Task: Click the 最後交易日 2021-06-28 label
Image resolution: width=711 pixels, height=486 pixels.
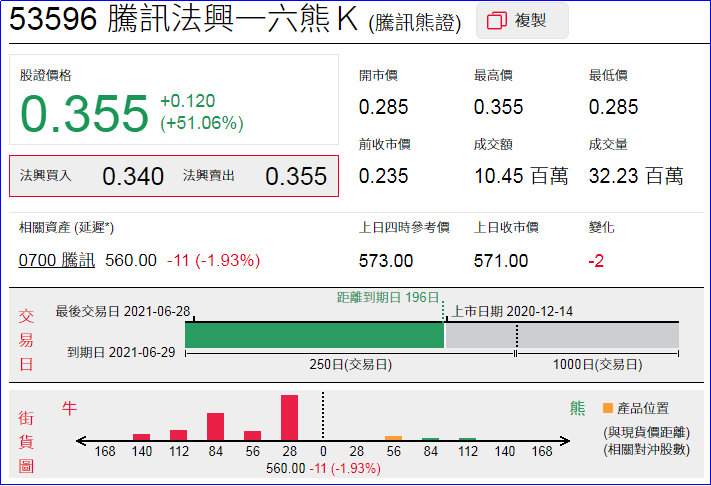Action: click(122, 311)
